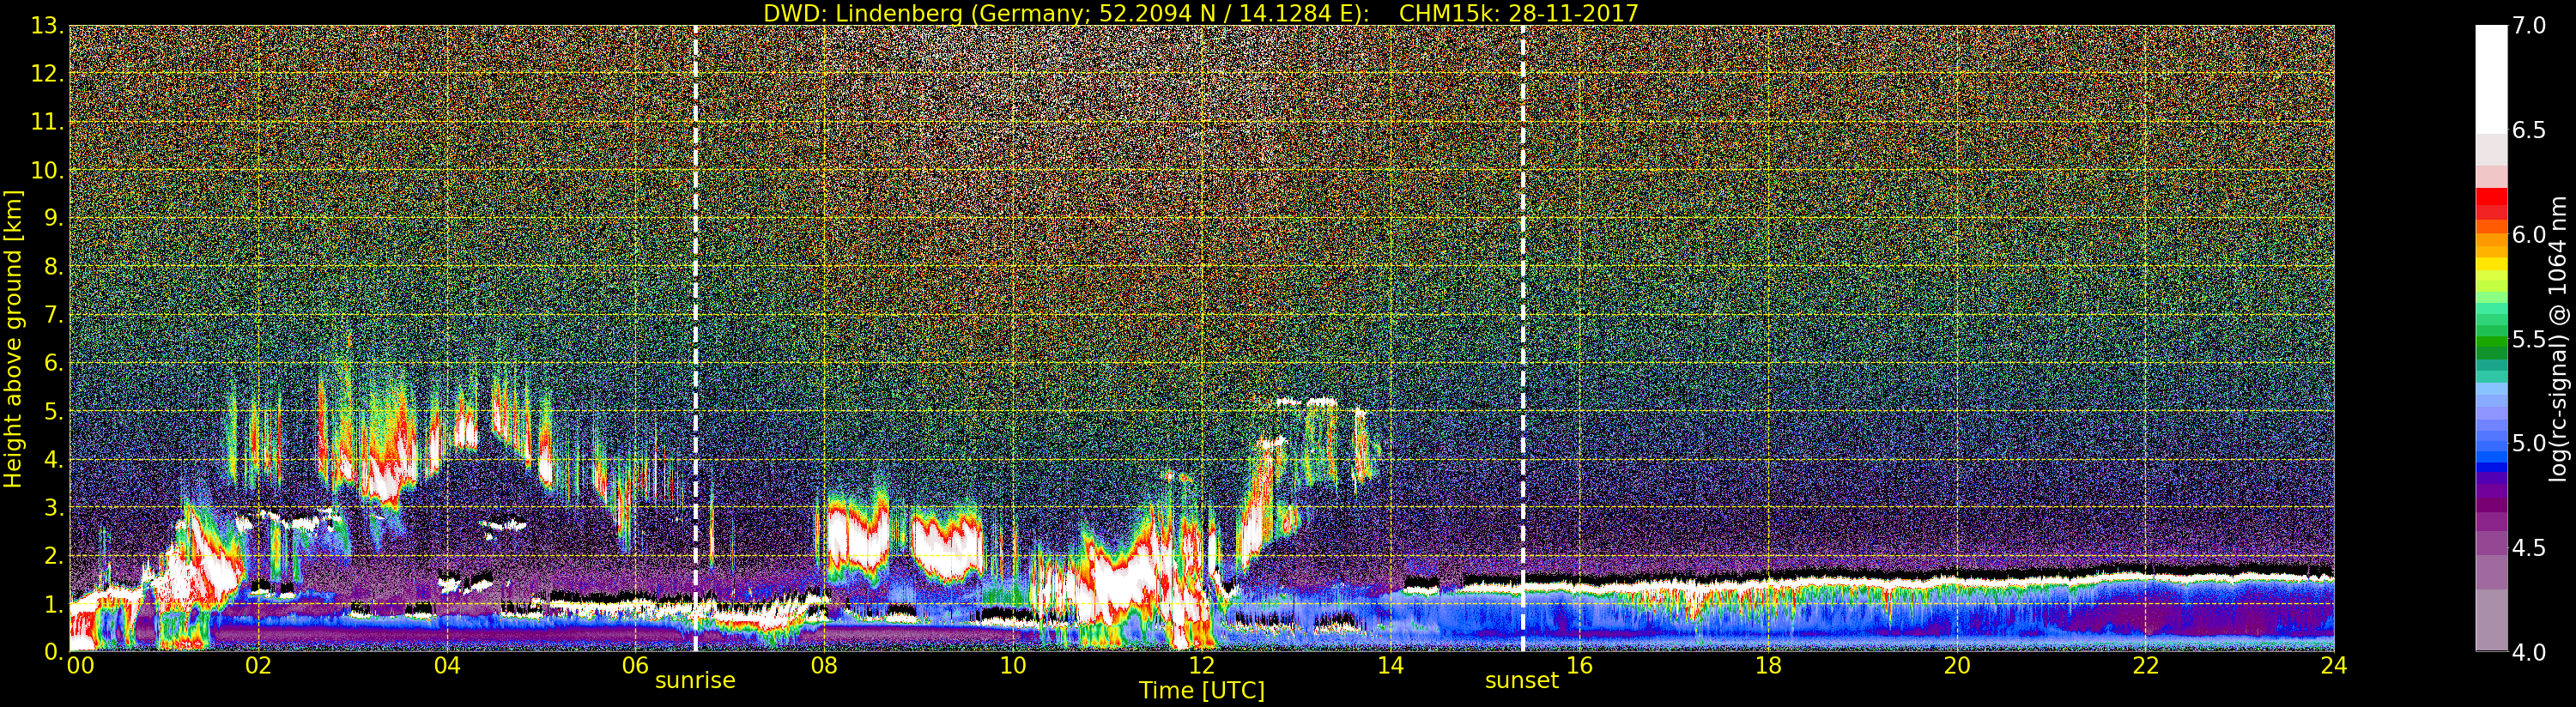Click the 18 tick label on the time axis
The image size is (2576, 707).
pos(1767,666)
